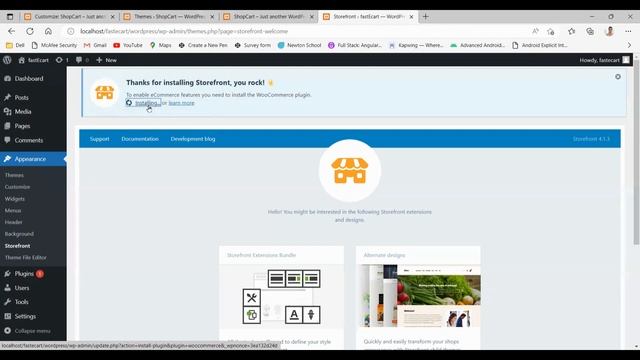Open Widgets submenu item

click(15, 199)
